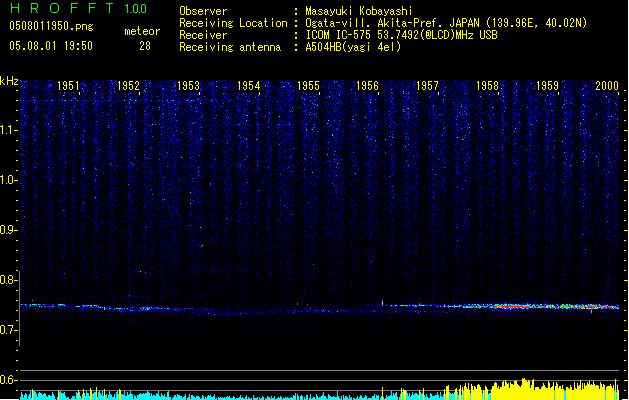Screen dimensions: 629x400
Task: Click the 1957 time marker
Action: (428, 86)
